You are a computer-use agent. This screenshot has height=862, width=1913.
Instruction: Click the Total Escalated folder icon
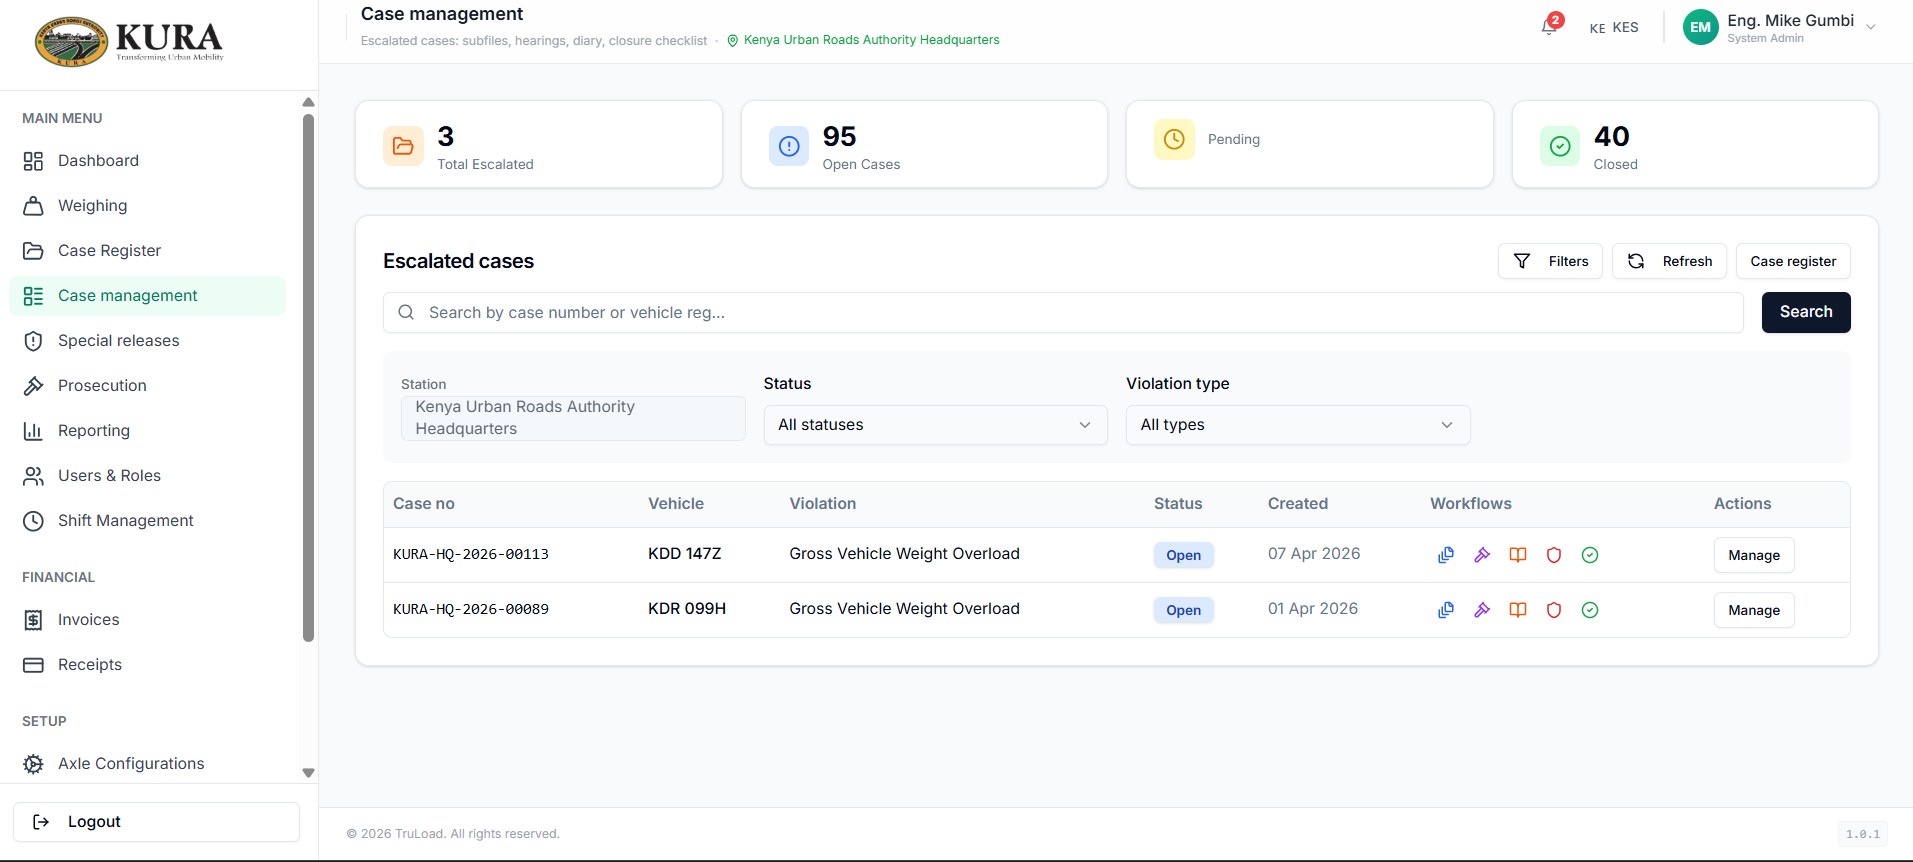pos(403,146)
